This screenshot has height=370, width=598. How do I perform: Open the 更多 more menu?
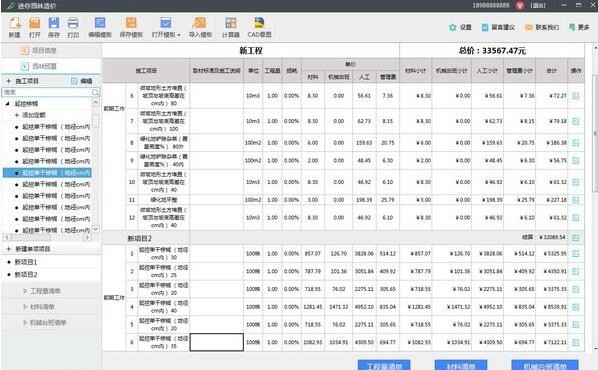579,27
